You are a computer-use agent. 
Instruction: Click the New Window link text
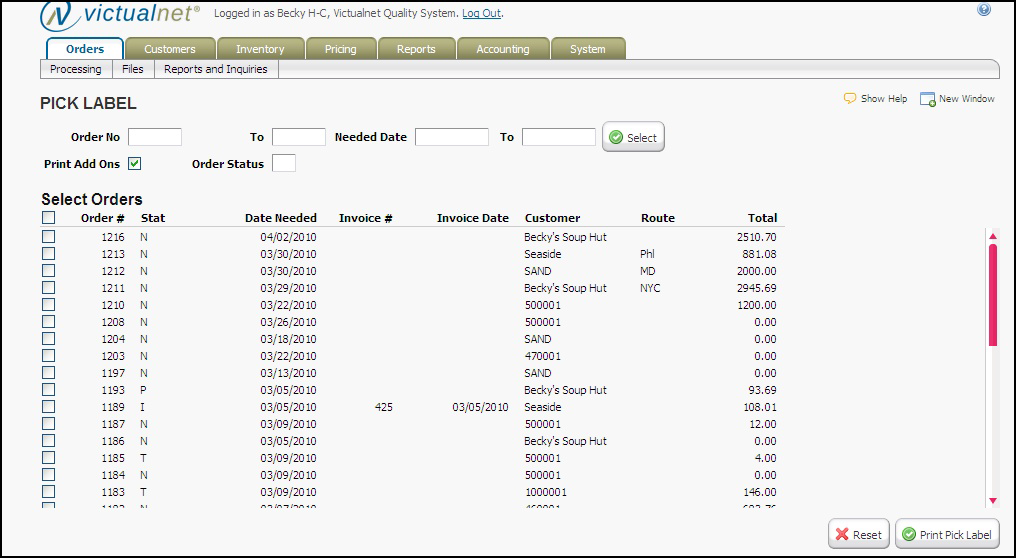pyautogui.click(x=967, y=99)
